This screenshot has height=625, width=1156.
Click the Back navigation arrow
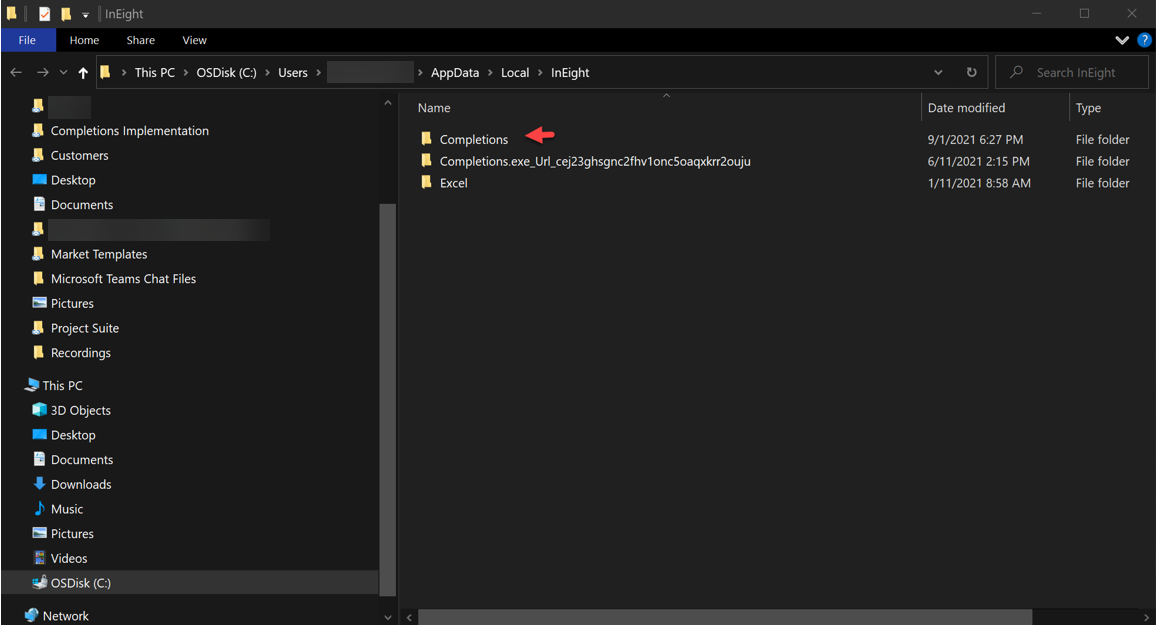pyautogui.click(x=16, y=73)
